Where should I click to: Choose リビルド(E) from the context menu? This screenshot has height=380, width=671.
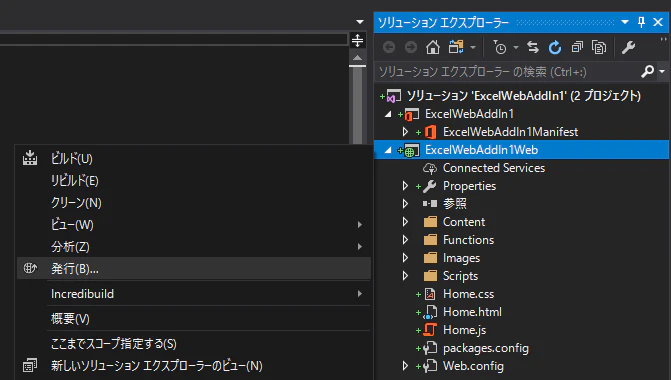[x=194, y=181]
